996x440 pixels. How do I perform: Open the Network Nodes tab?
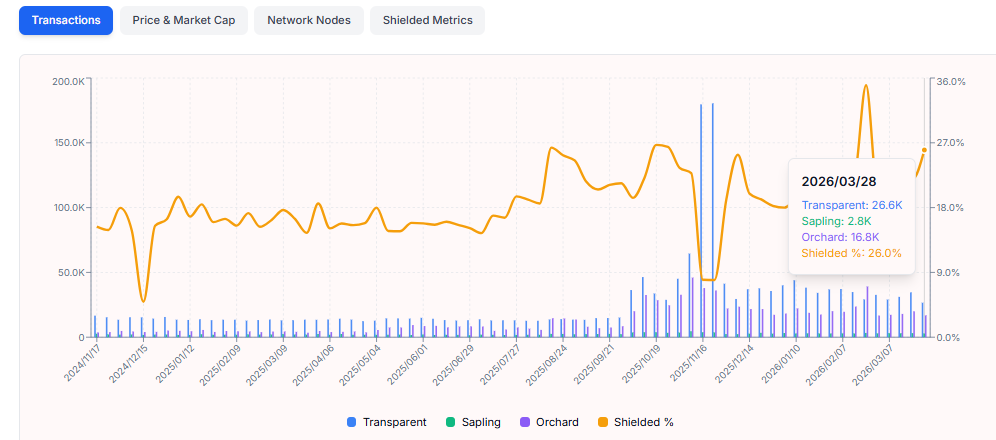click(x=308, y=20)
